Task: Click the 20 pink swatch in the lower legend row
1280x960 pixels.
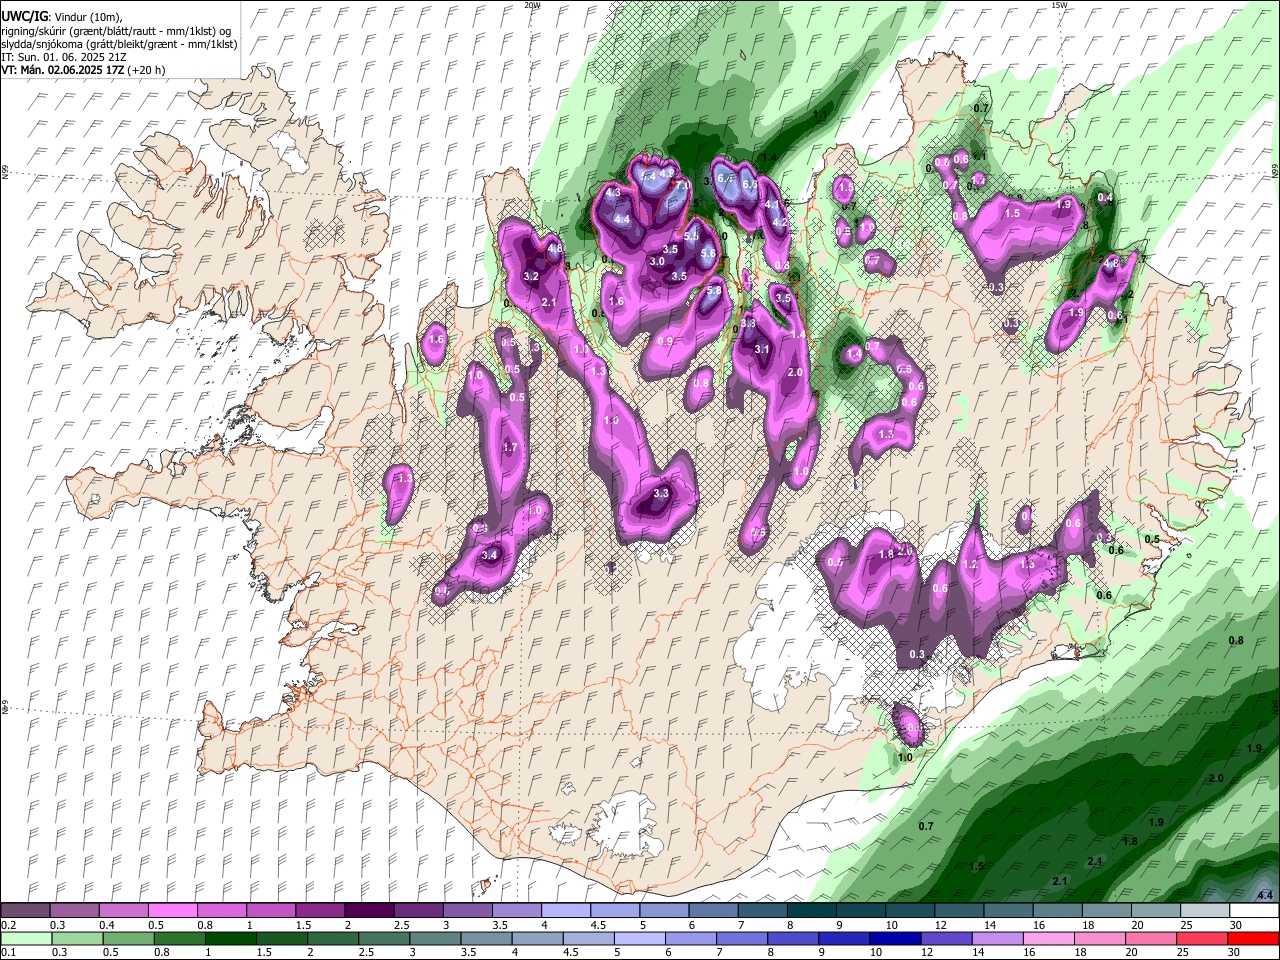Action: (x=1152, y=938)
